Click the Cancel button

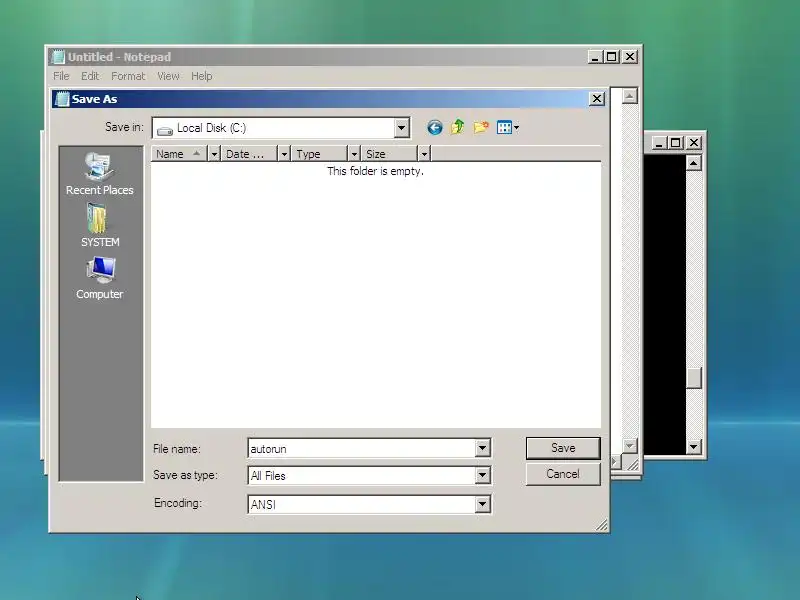coord(563,474)
